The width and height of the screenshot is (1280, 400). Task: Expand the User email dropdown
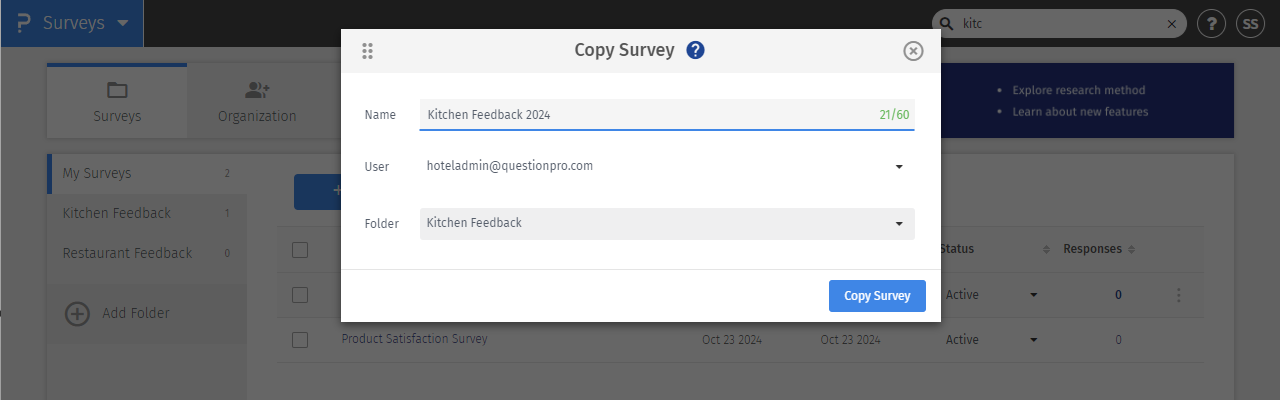click(898, 167)
